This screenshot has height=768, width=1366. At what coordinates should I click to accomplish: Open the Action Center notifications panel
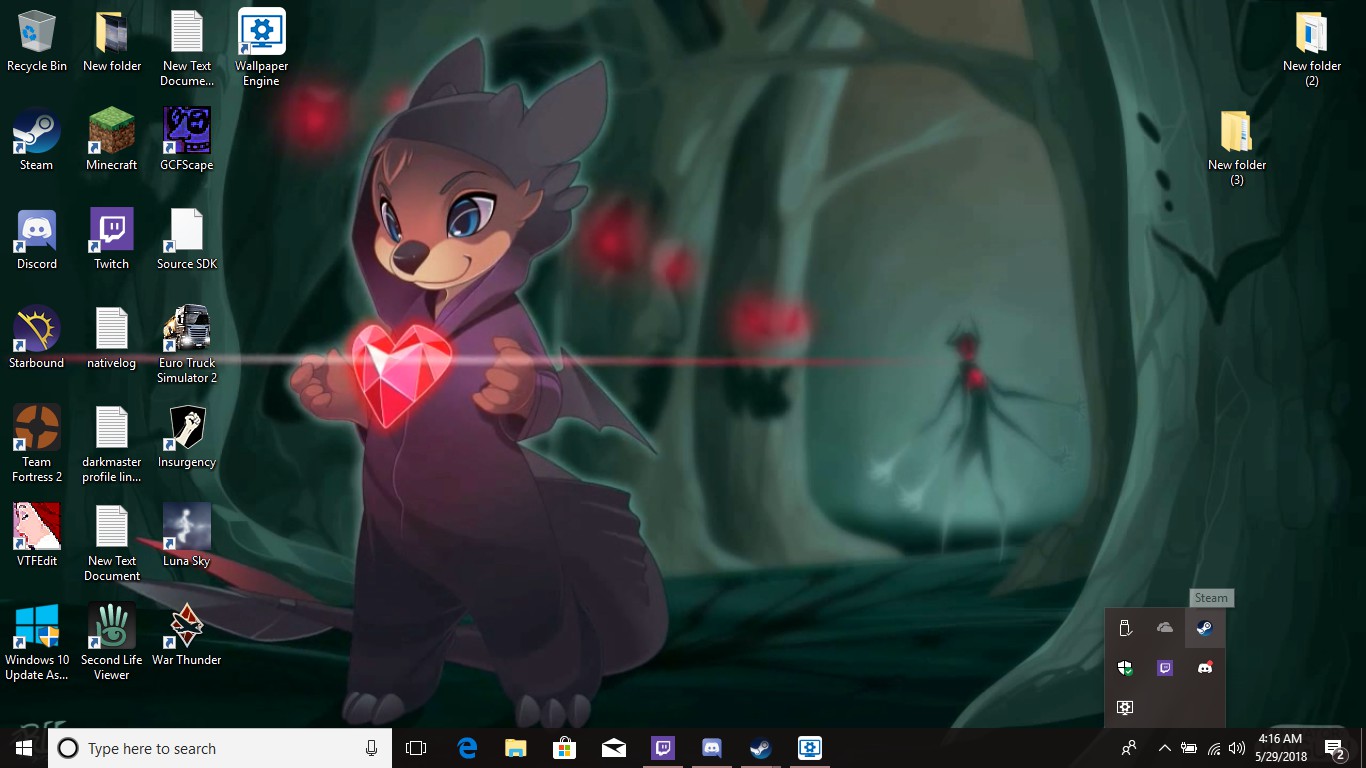pyautogui.click(x=1334, y=748)
